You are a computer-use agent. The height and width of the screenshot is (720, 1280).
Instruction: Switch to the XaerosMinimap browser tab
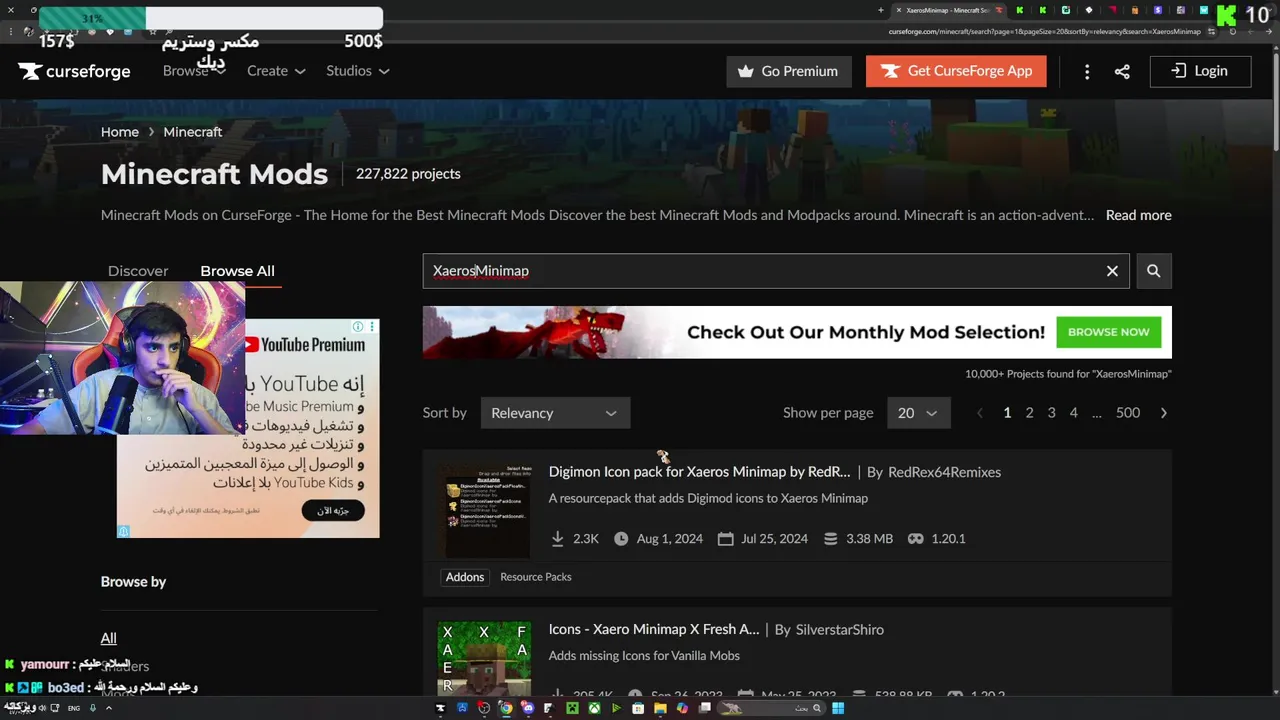pyautogui.click(x=949, y=10)
